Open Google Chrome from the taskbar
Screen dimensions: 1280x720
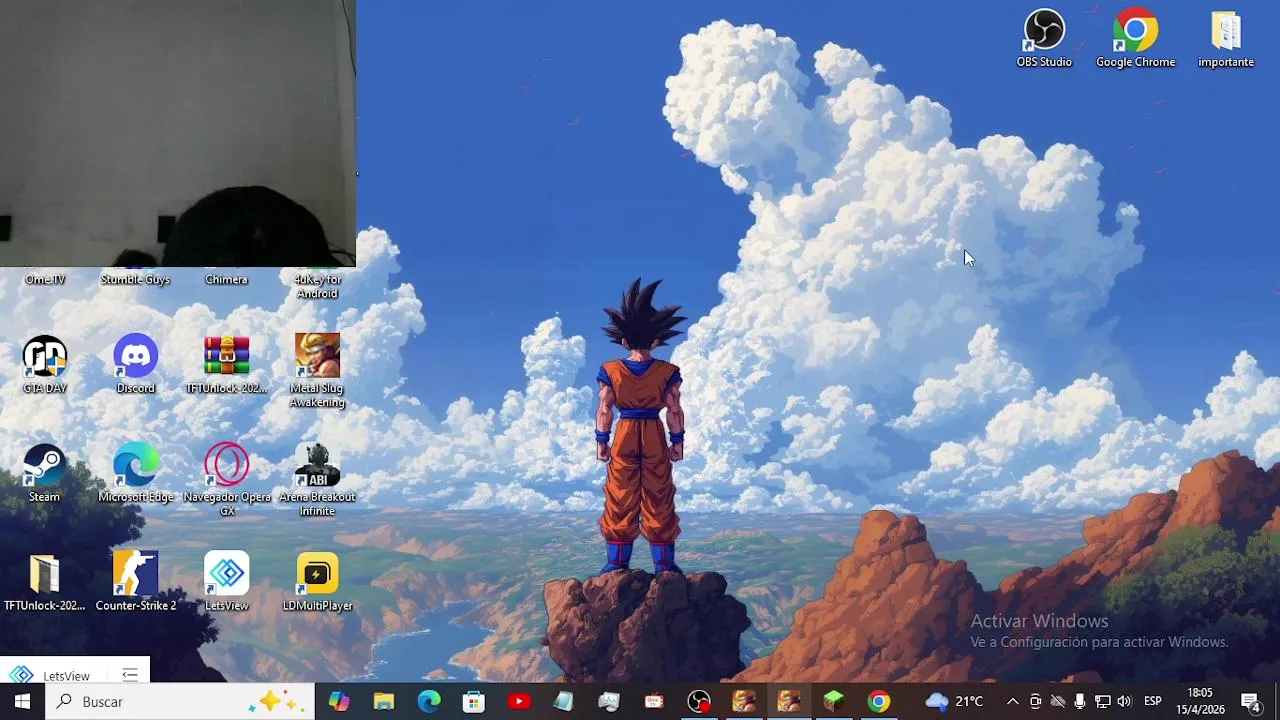pyautogui.click(x=879, y=702)
